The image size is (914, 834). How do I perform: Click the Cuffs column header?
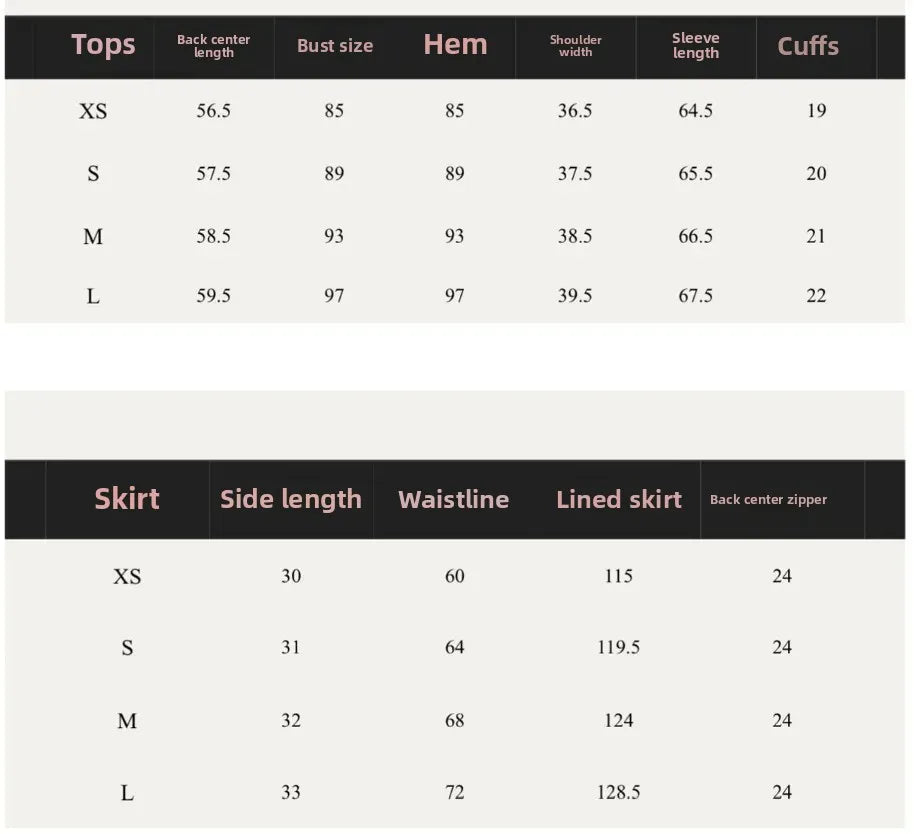click(808, 46)
